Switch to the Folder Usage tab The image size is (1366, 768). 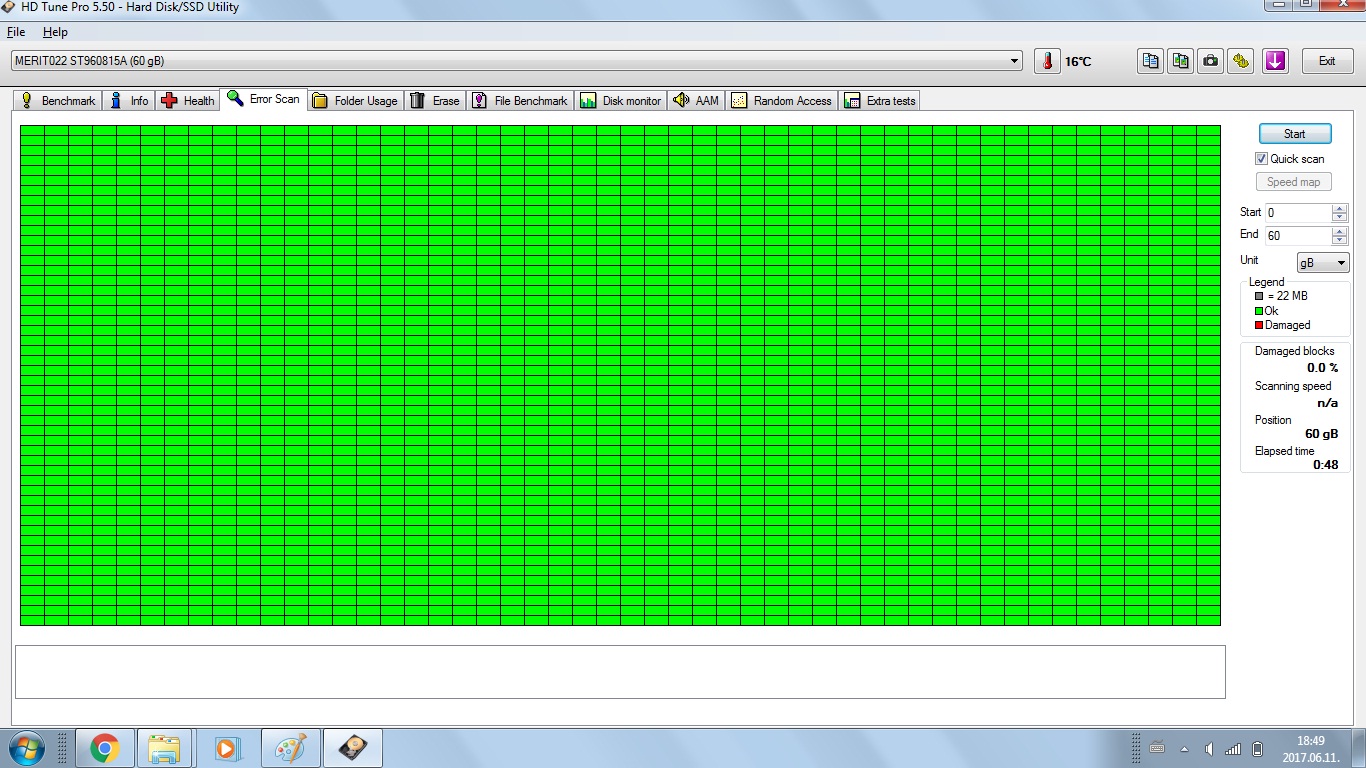(x=355, y=100)
